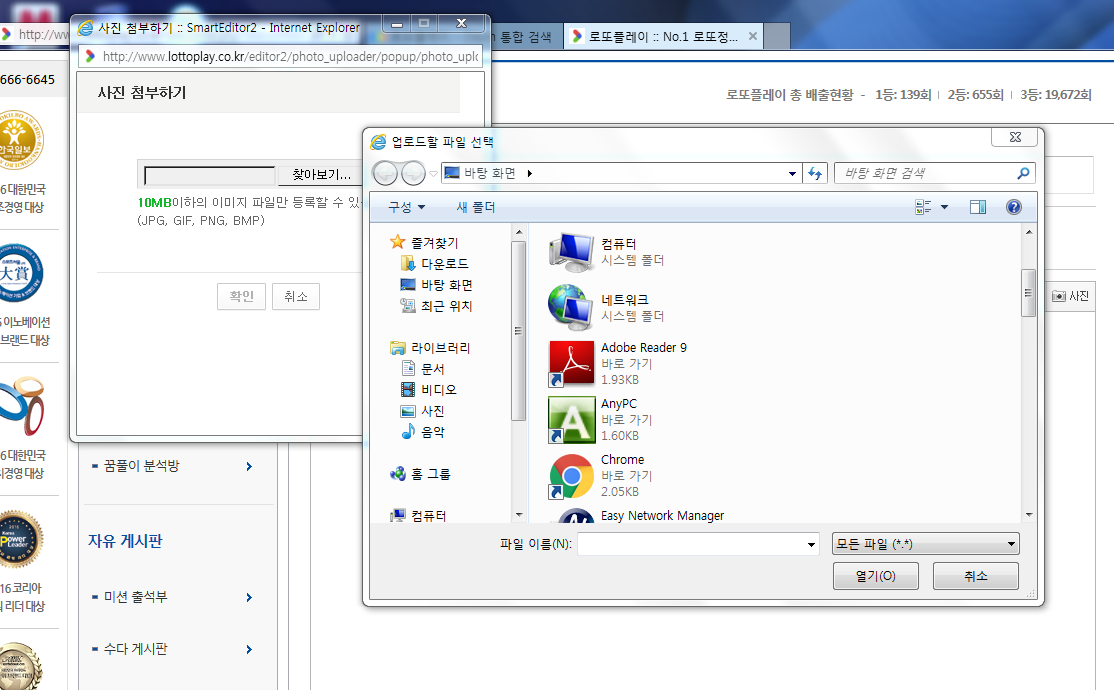Click the search magnifier icon

click(1022, 173)
